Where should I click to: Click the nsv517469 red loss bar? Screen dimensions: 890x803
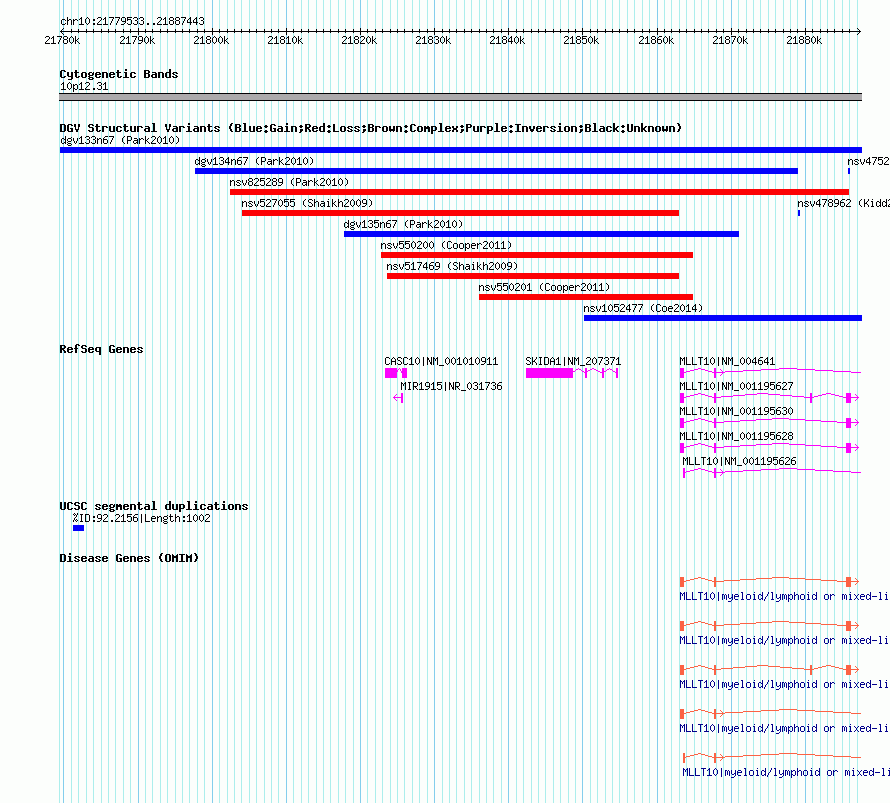(x=533, y=276)
